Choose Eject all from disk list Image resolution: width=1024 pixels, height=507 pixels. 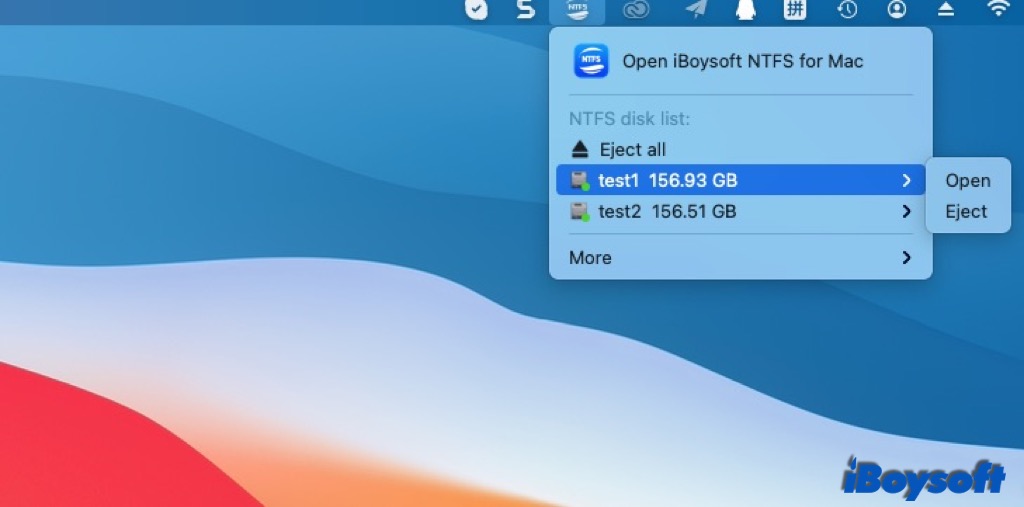pyautogui.click(x=632, y=150)
